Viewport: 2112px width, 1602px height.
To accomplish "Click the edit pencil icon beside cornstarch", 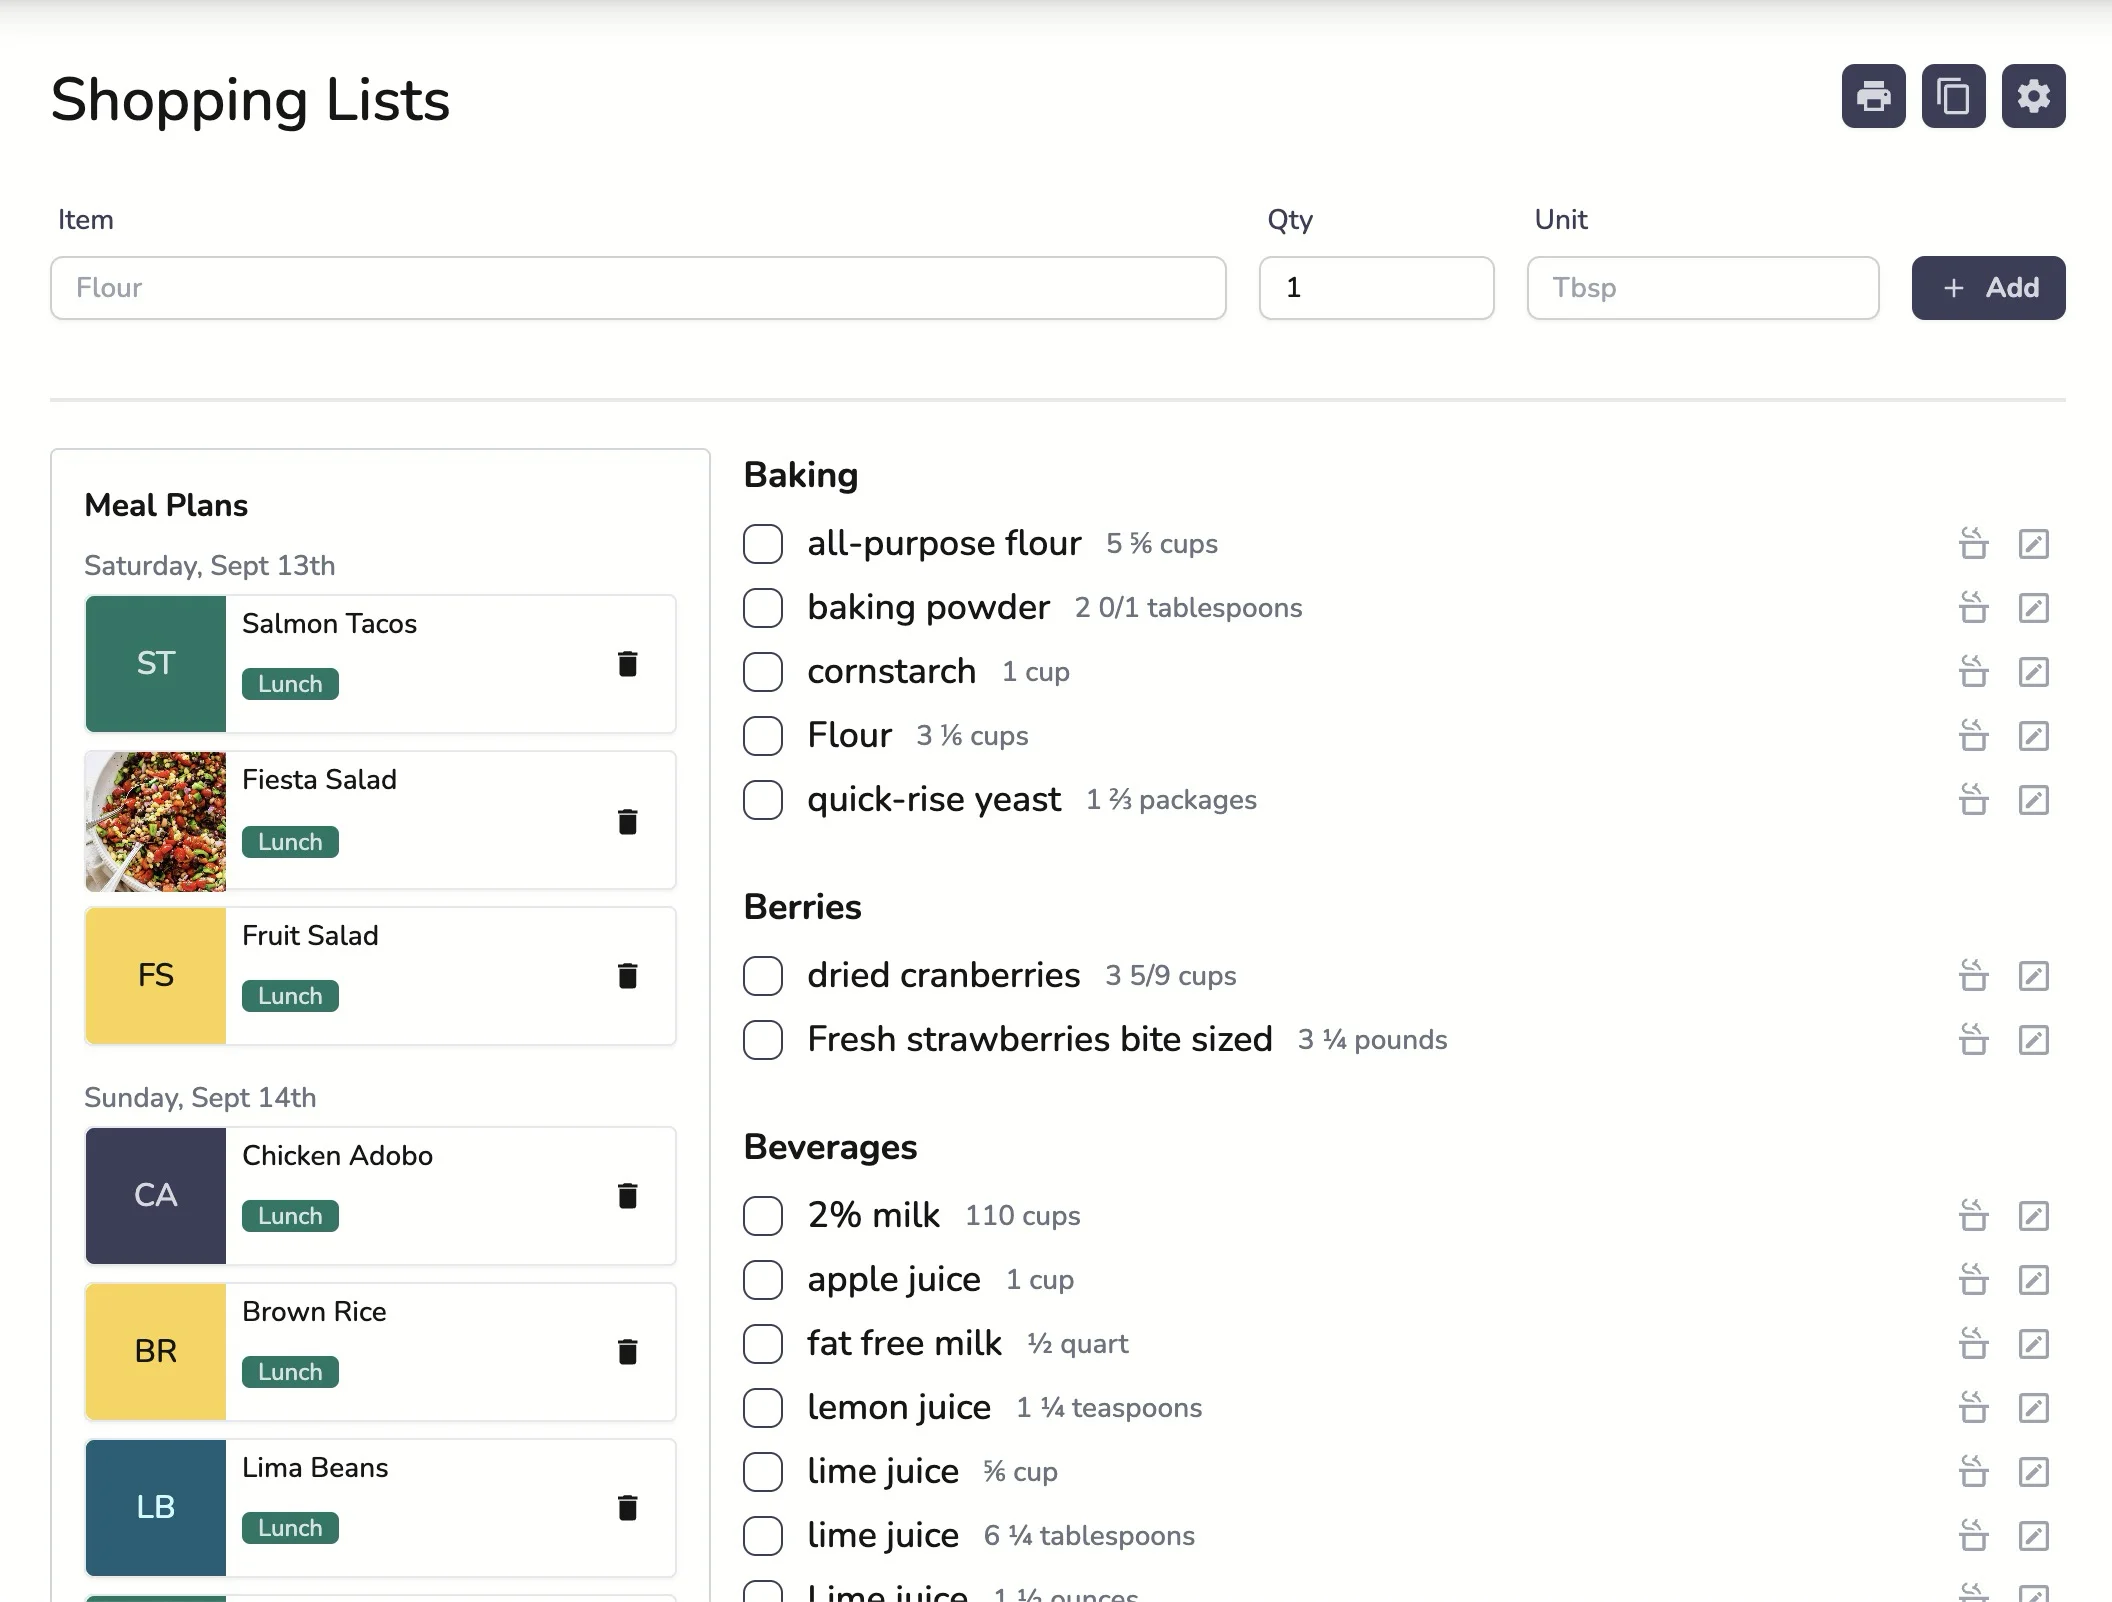I will point(2034,672).
